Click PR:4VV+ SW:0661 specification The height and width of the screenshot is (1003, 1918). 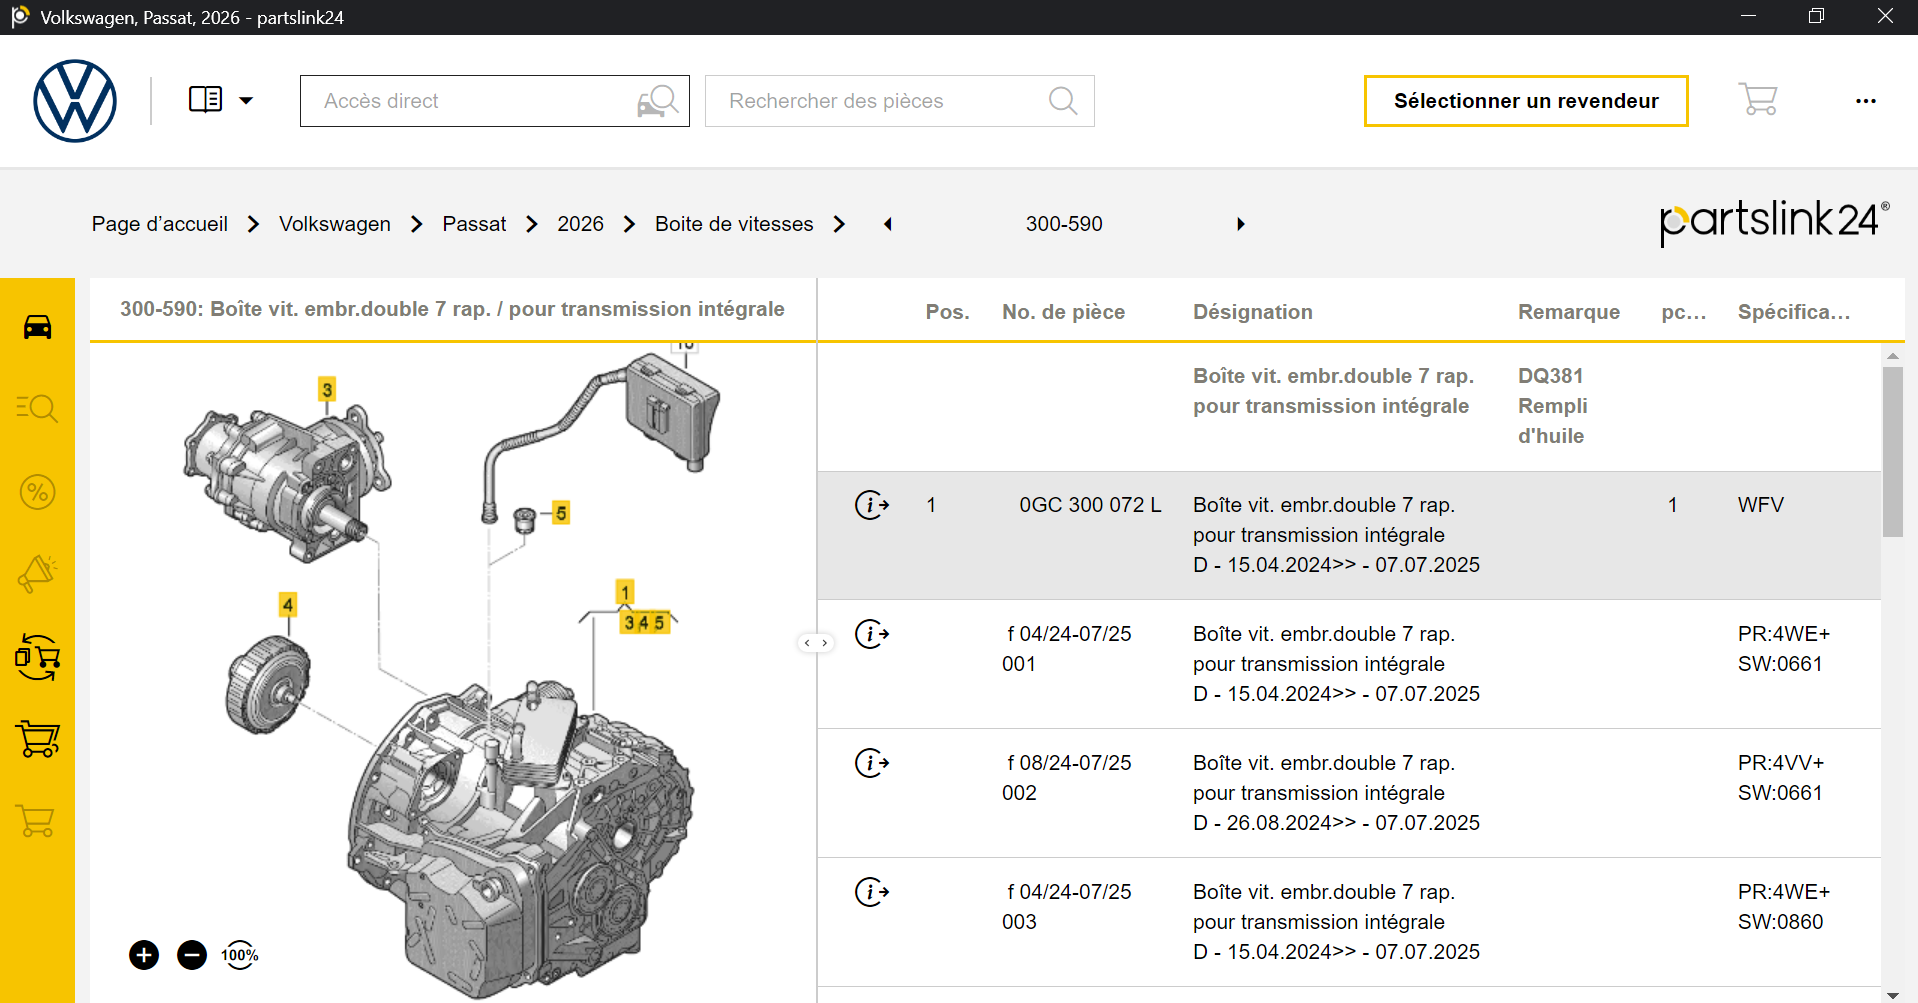click(x=1784, y=778)
